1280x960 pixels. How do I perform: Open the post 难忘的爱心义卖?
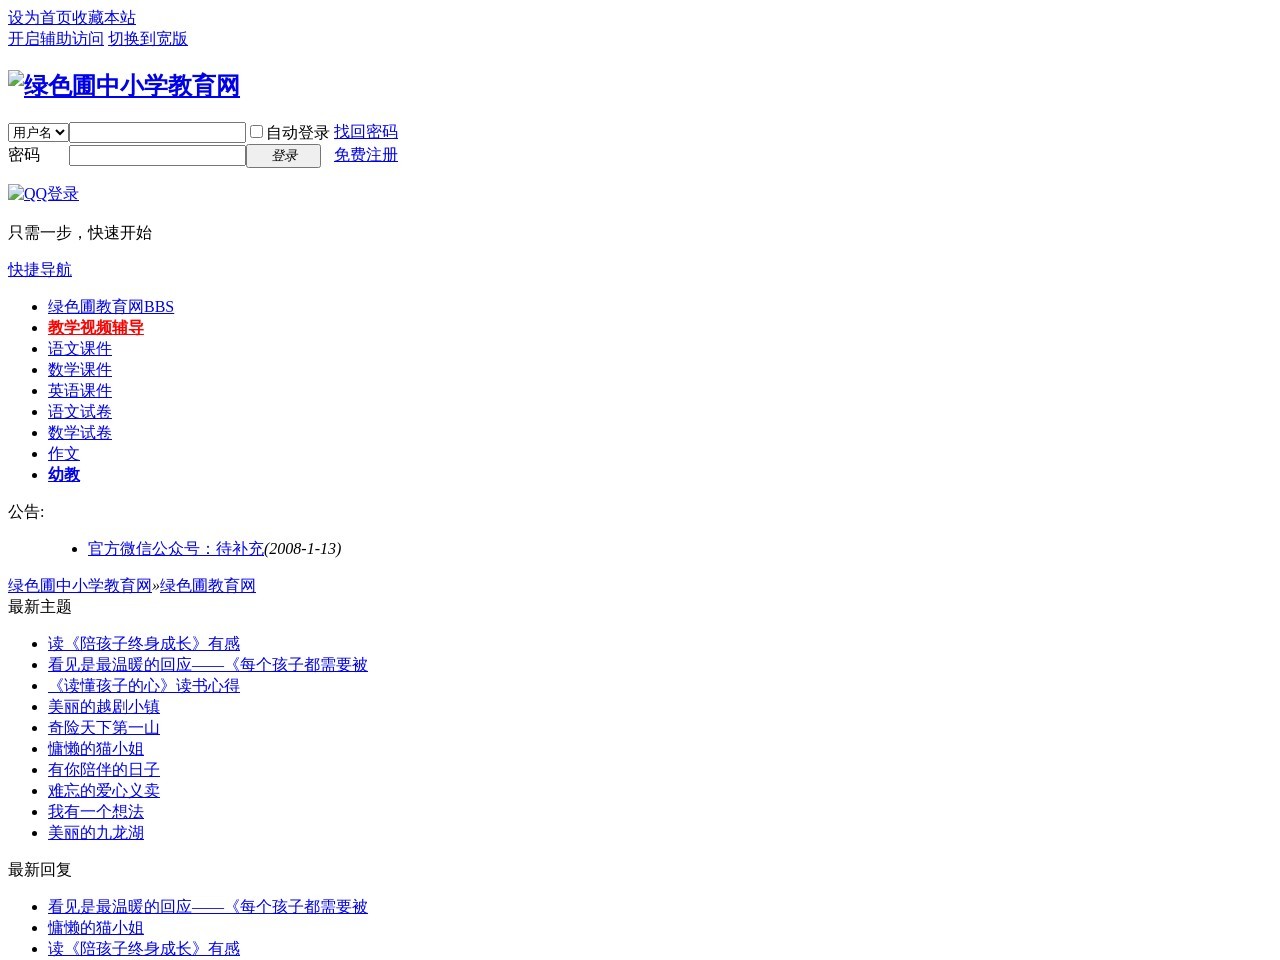(x=104, y=791)
